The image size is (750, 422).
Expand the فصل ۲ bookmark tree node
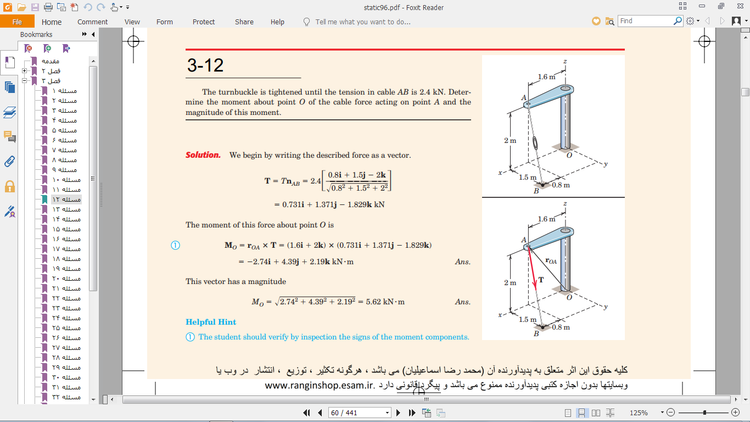click(24, 71)
